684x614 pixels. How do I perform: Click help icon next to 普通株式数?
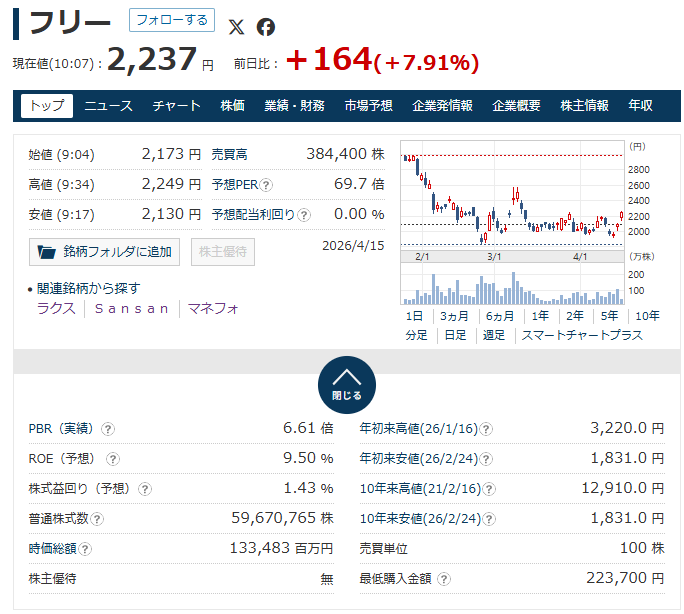click(97, 519)
